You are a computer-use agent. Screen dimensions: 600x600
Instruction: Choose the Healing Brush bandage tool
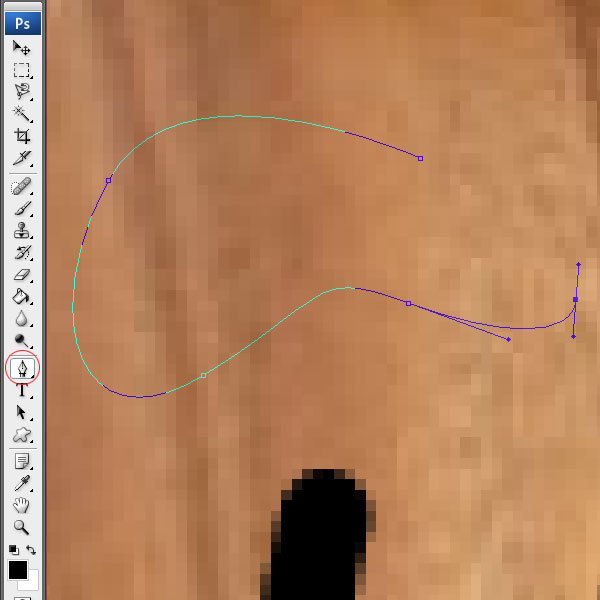(21, 187)
